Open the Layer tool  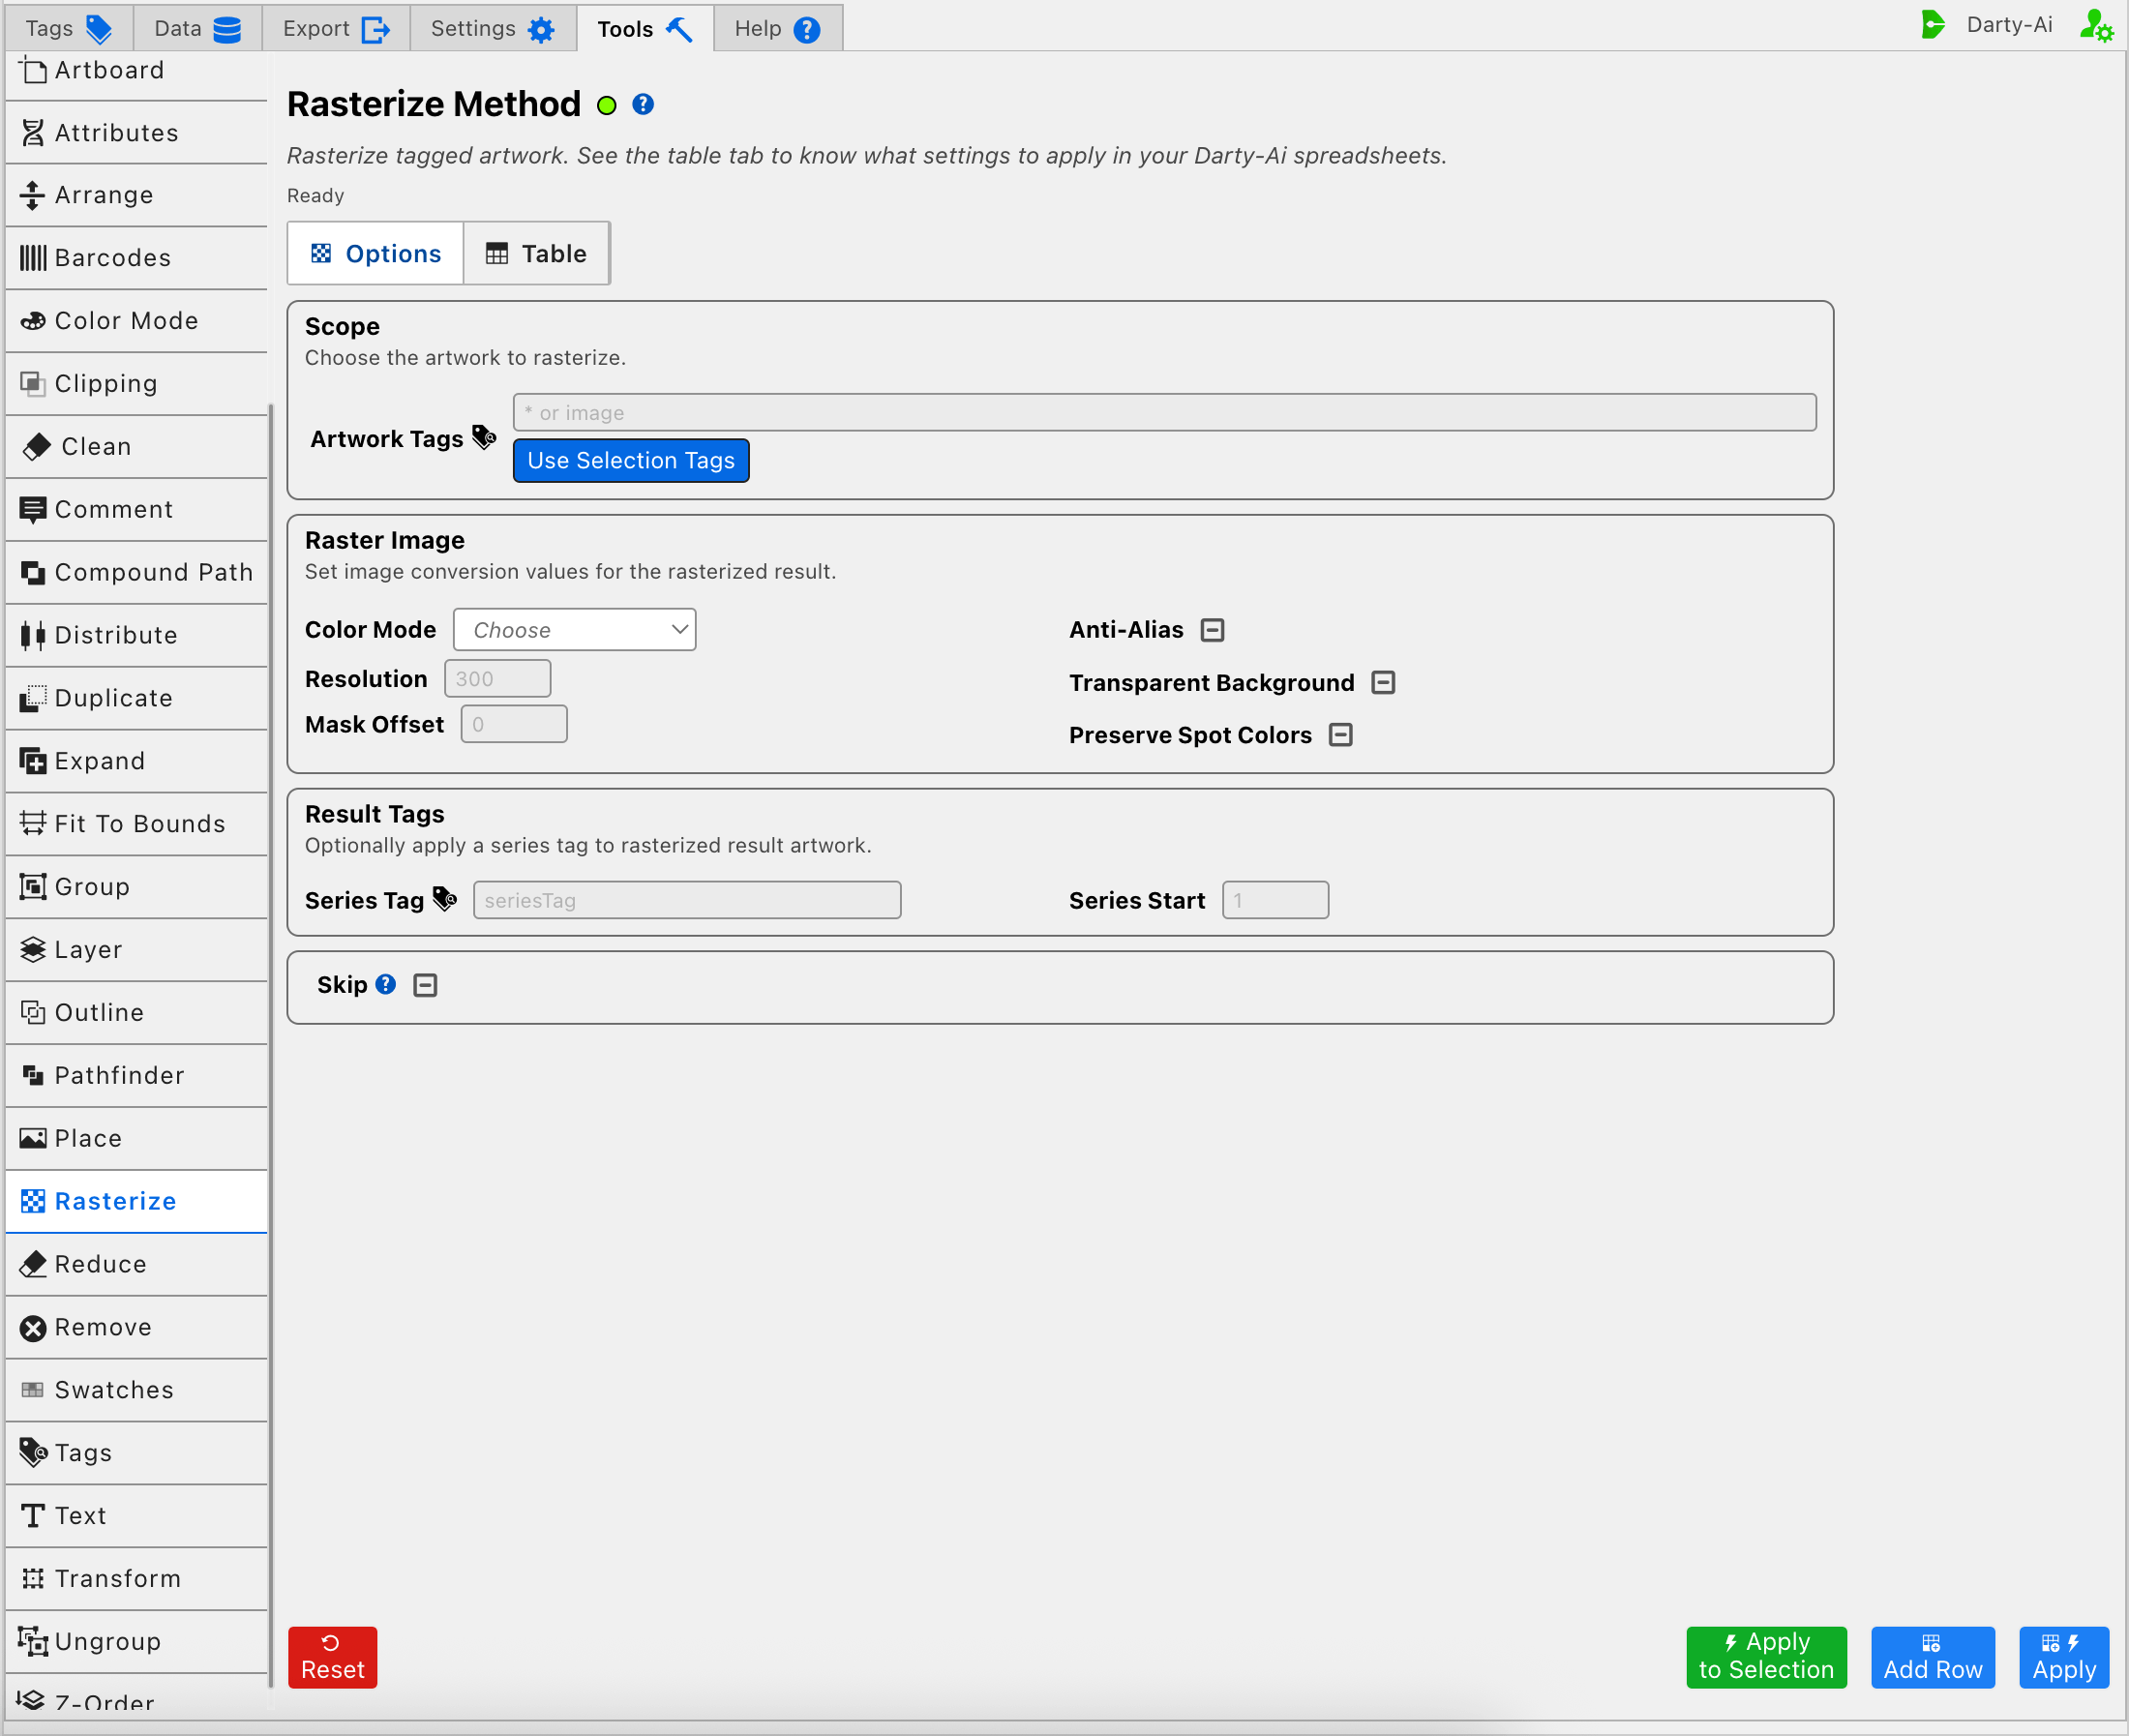(x=136, y=950)
